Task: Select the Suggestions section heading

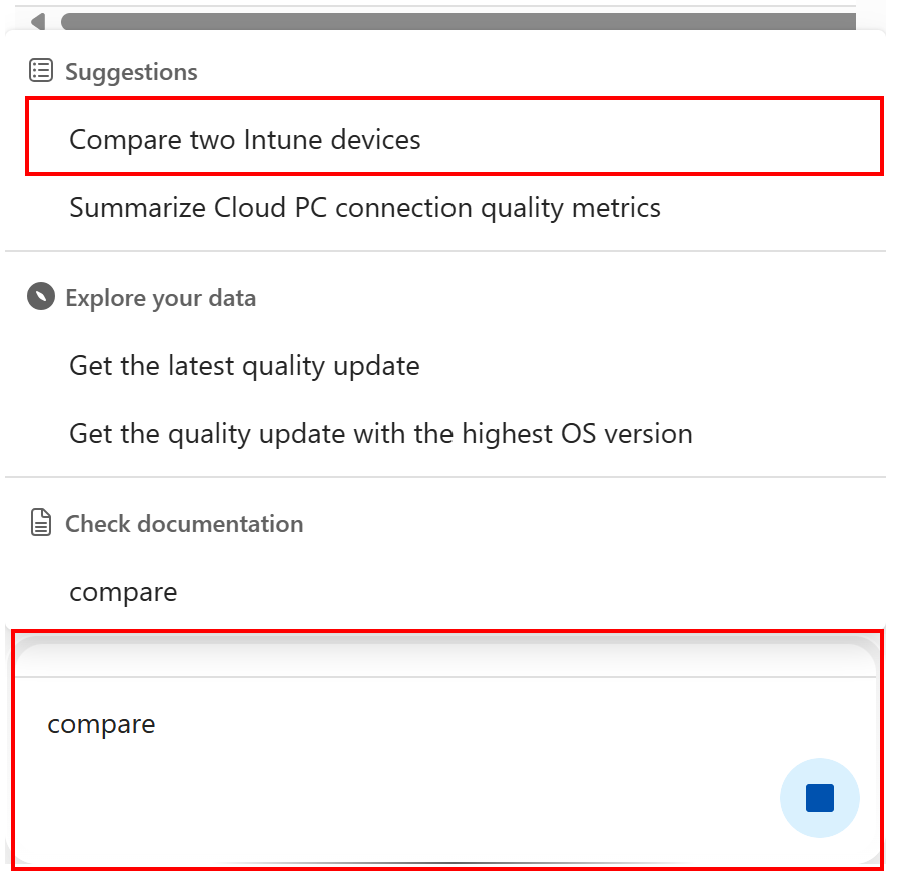Action: tap(131, 71)
